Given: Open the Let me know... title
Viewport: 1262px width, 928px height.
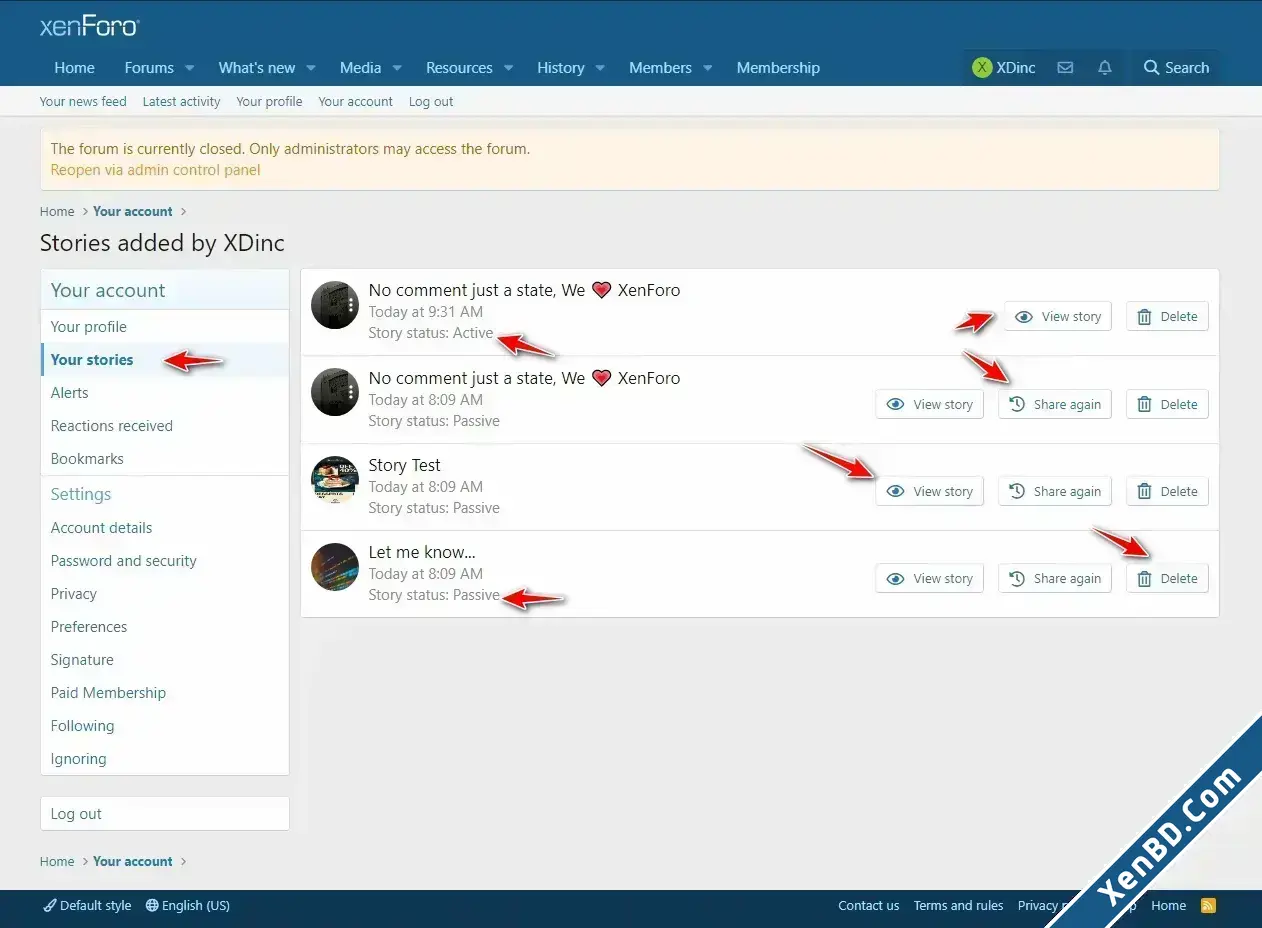Looking at the screenshot, I should click(x=422, y=553).
